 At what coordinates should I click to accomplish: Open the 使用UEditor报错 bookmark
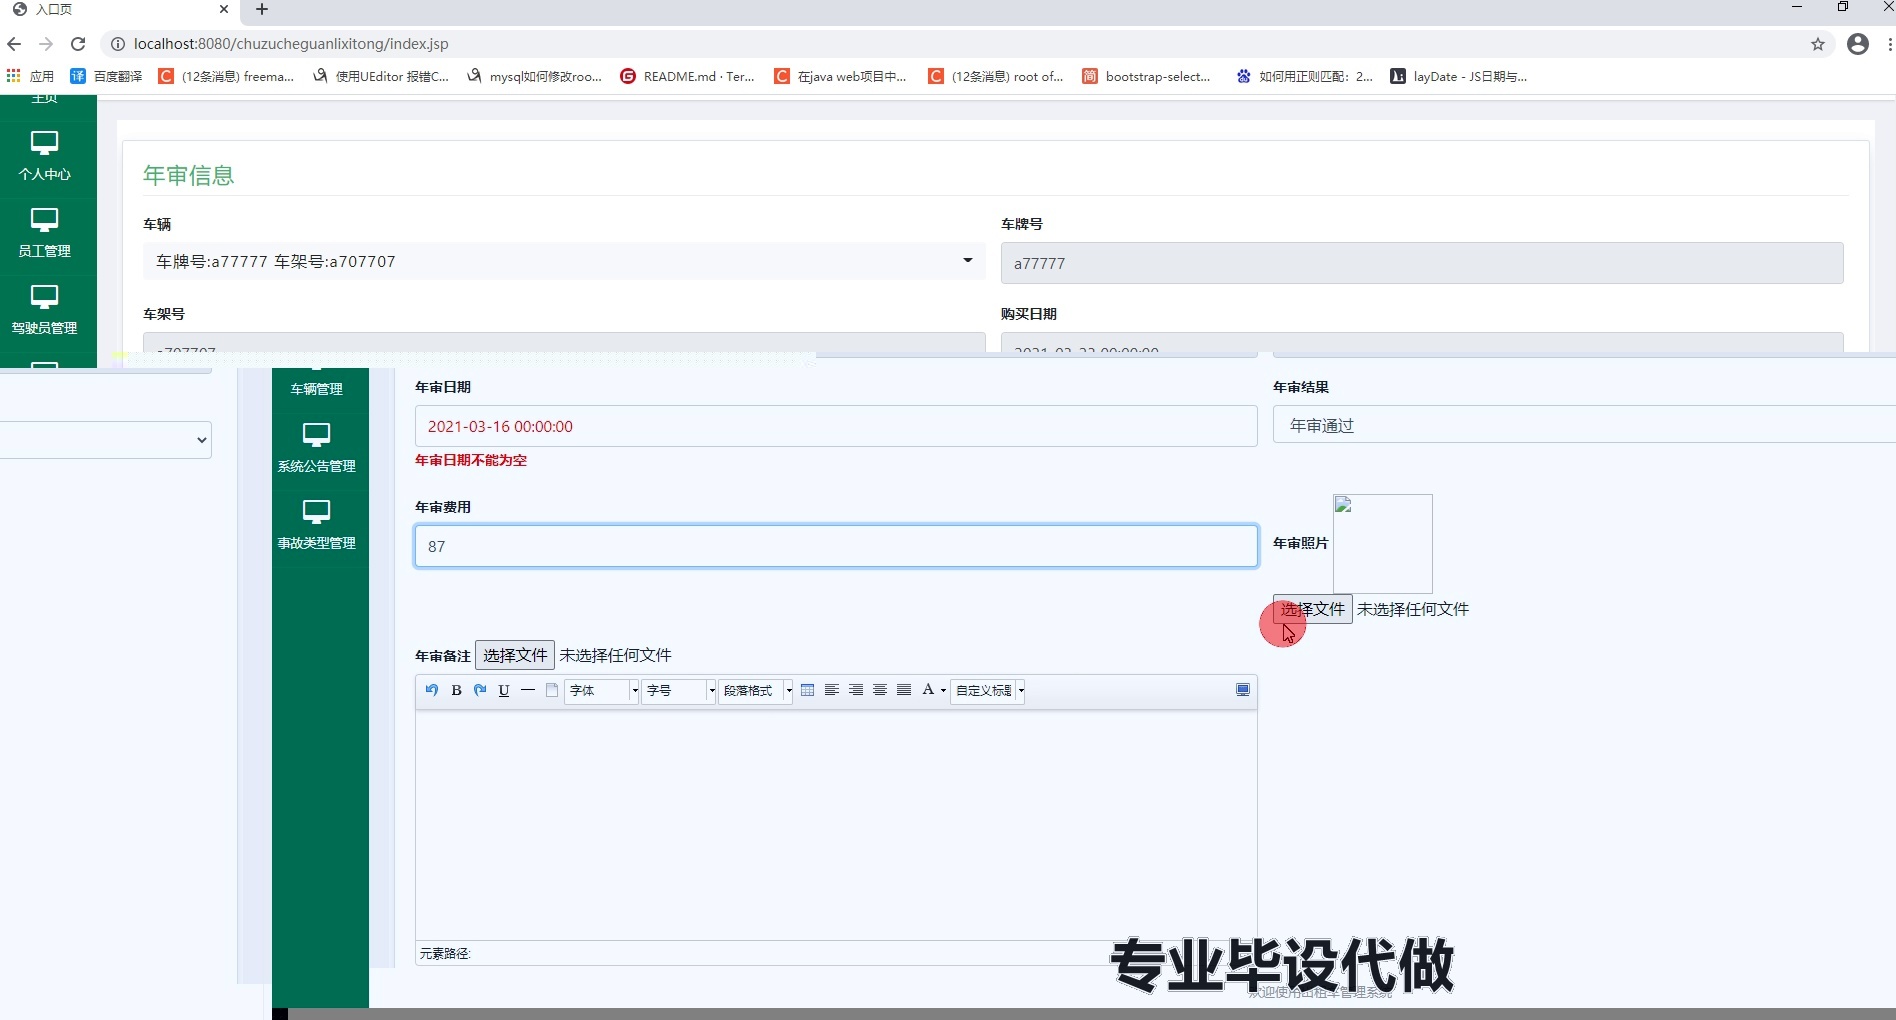[381, 76]
